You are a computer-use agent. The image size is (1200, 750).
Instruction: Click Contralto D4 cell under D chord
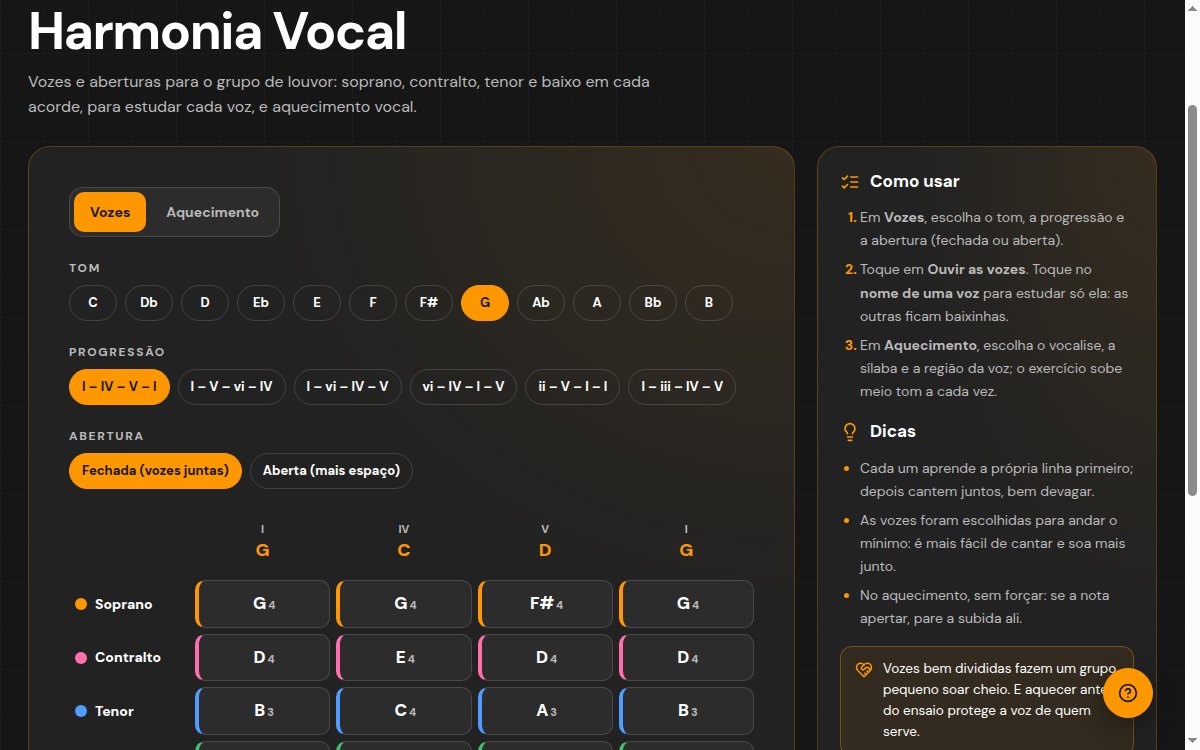click(546, 658)
